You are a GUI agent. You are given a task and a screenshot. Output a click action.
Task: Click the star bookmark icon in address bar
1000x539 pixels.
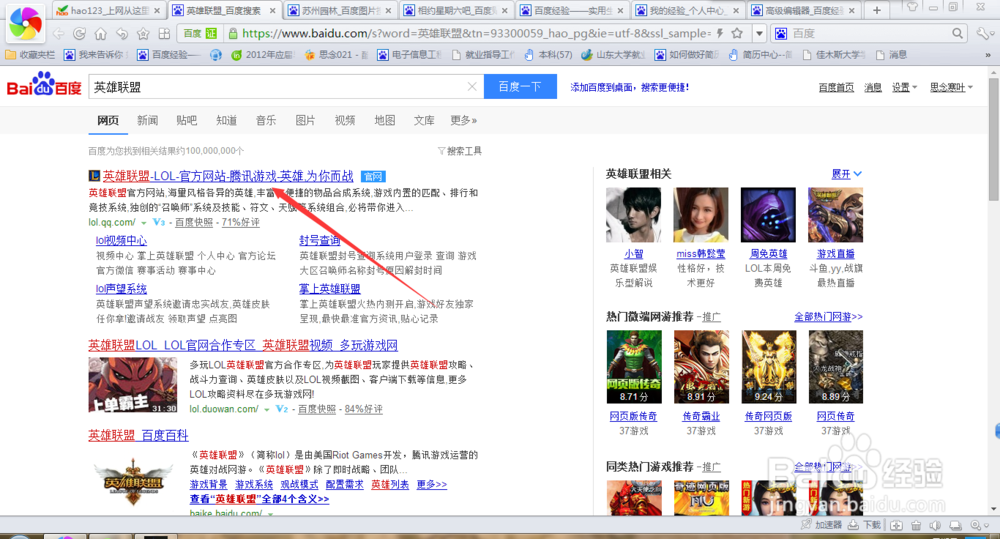(737, 33)
